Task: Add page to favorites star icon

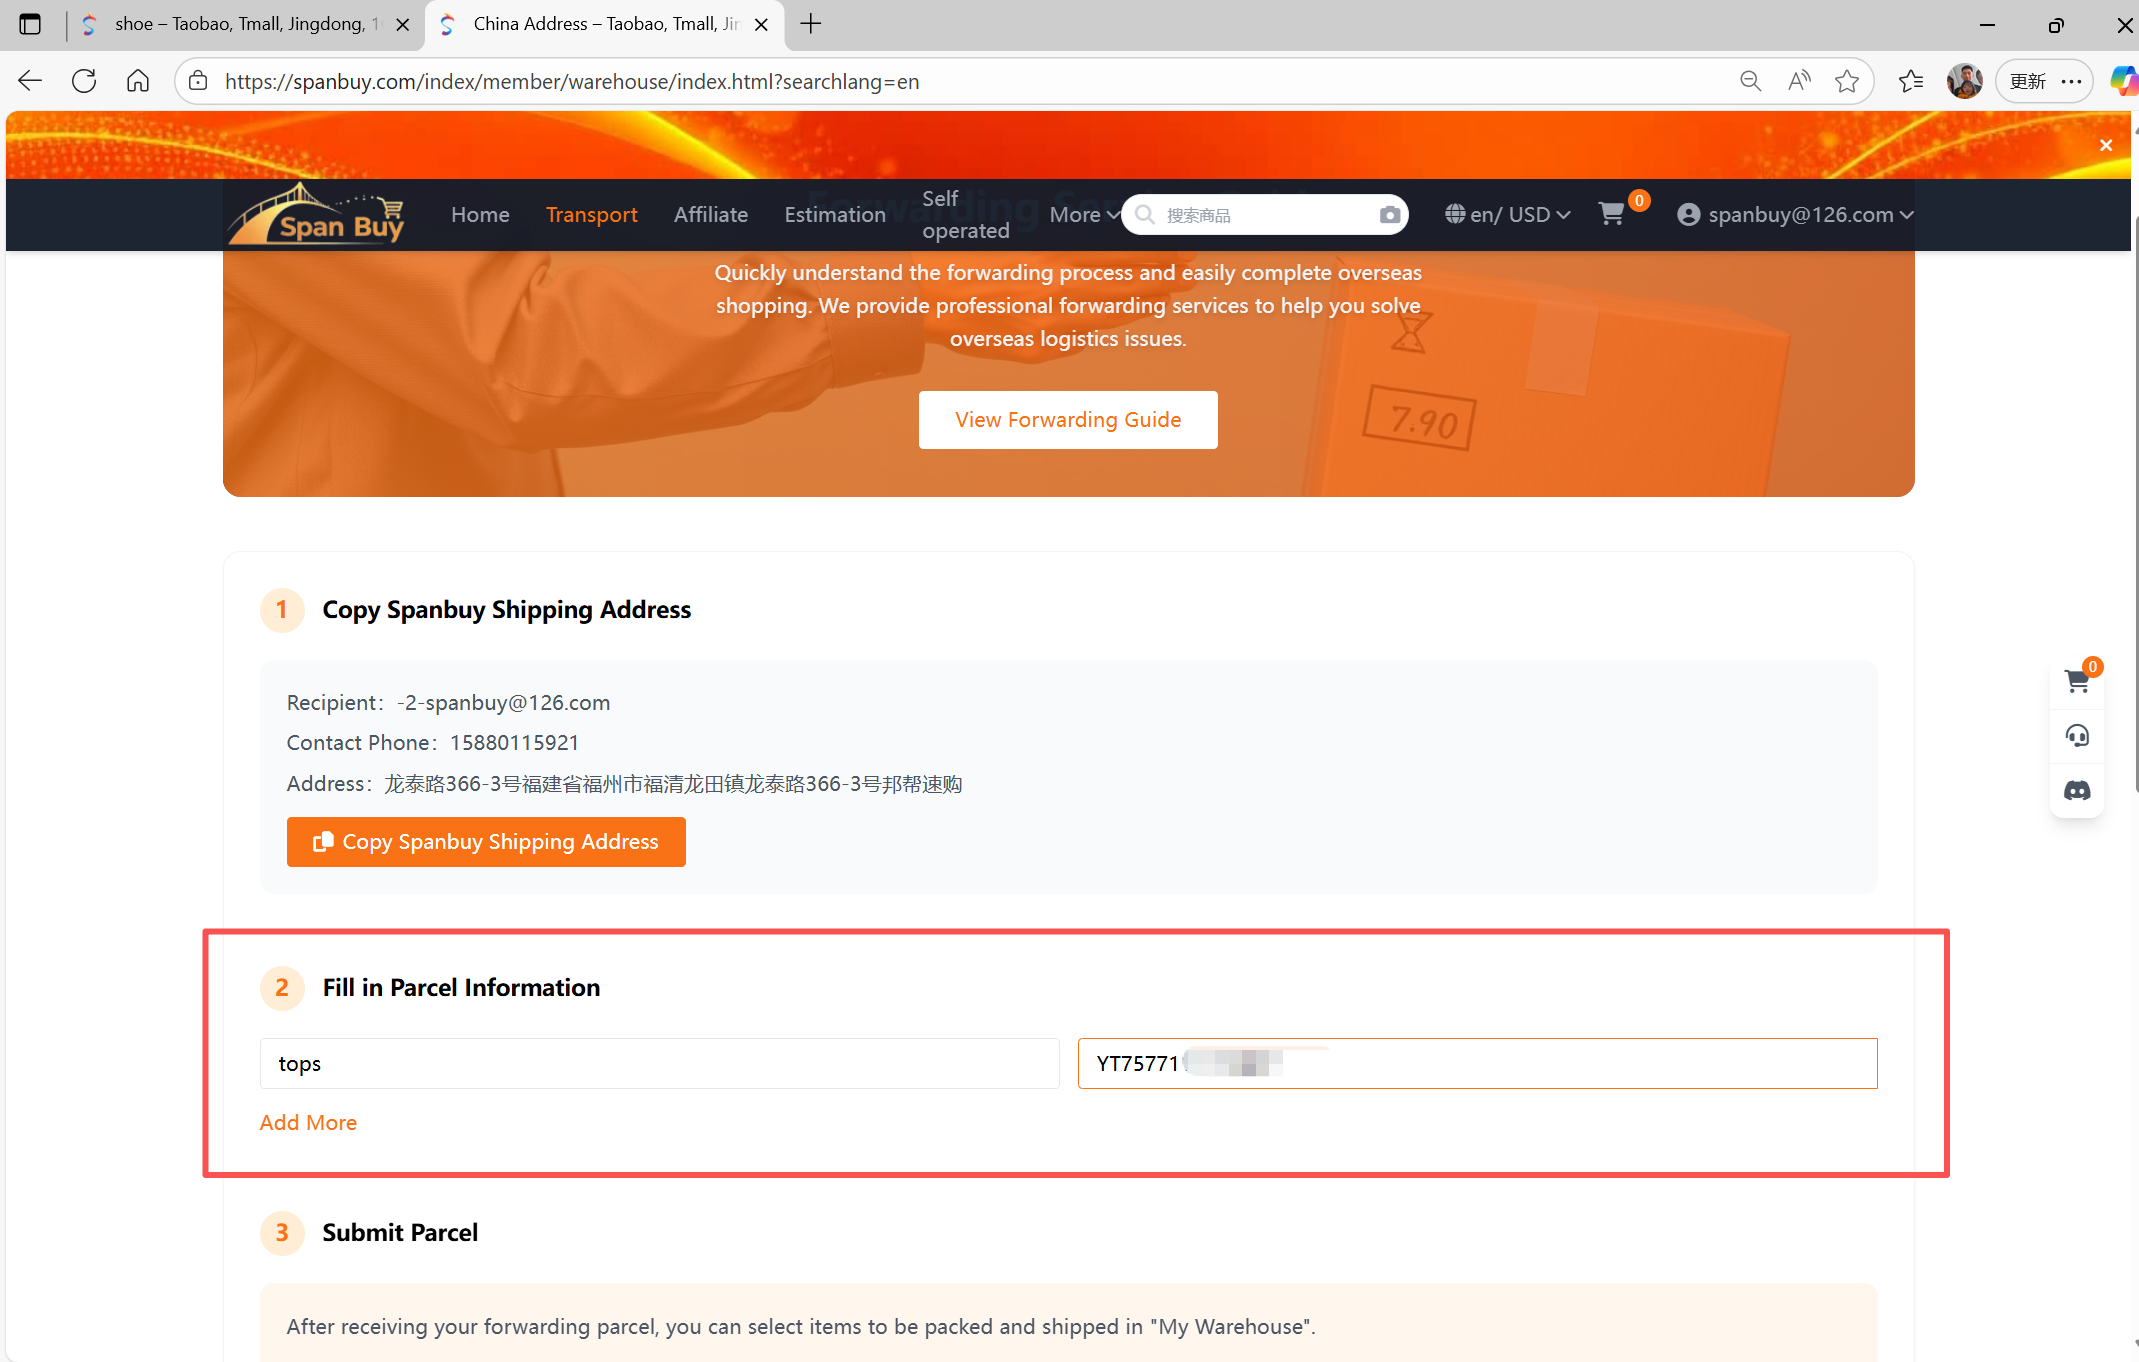Action: [1846, 81]
